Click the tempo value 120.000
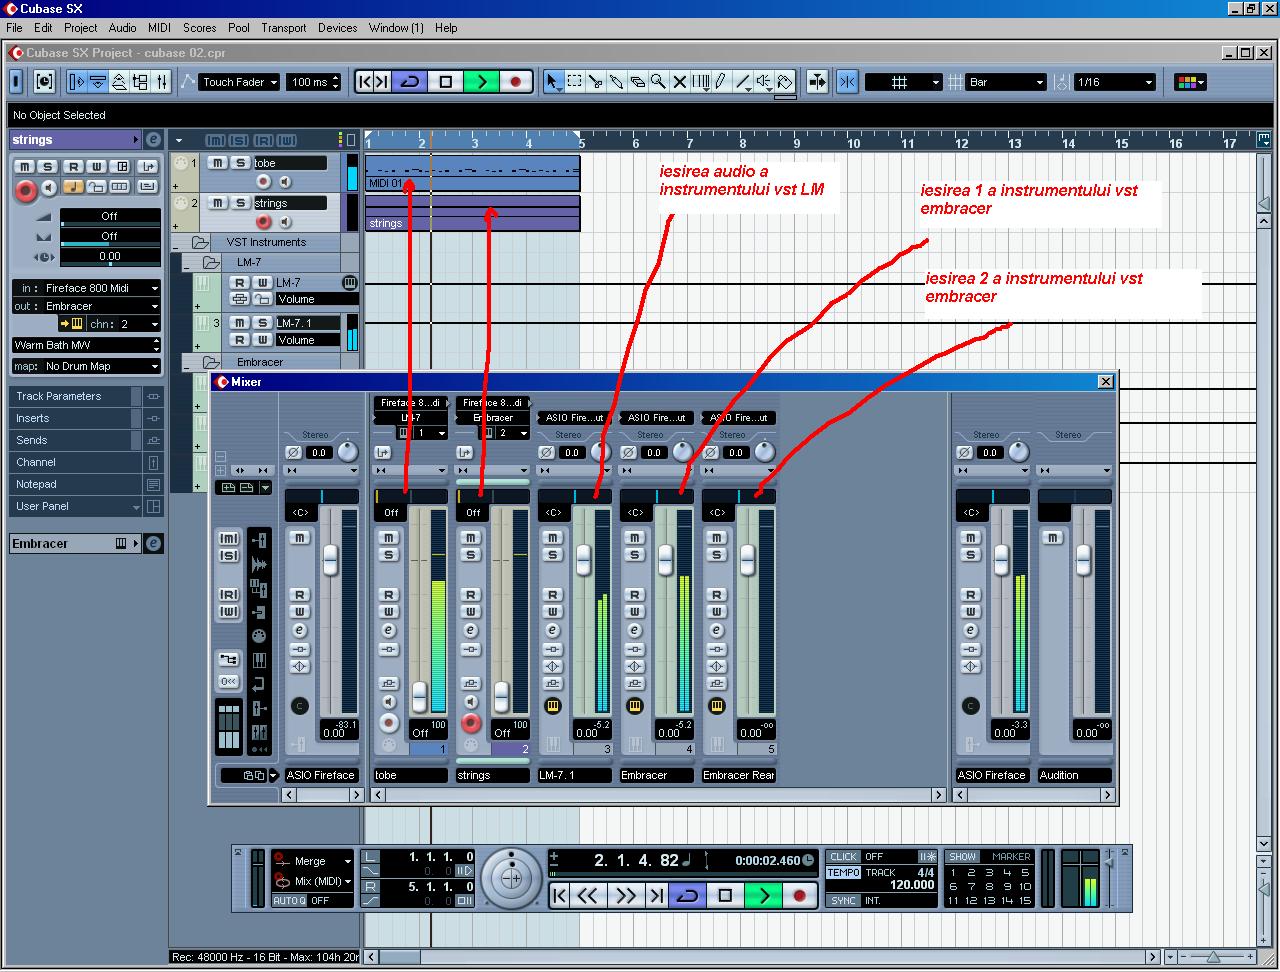Screen dimensions: 1280x972 (911, 885)
